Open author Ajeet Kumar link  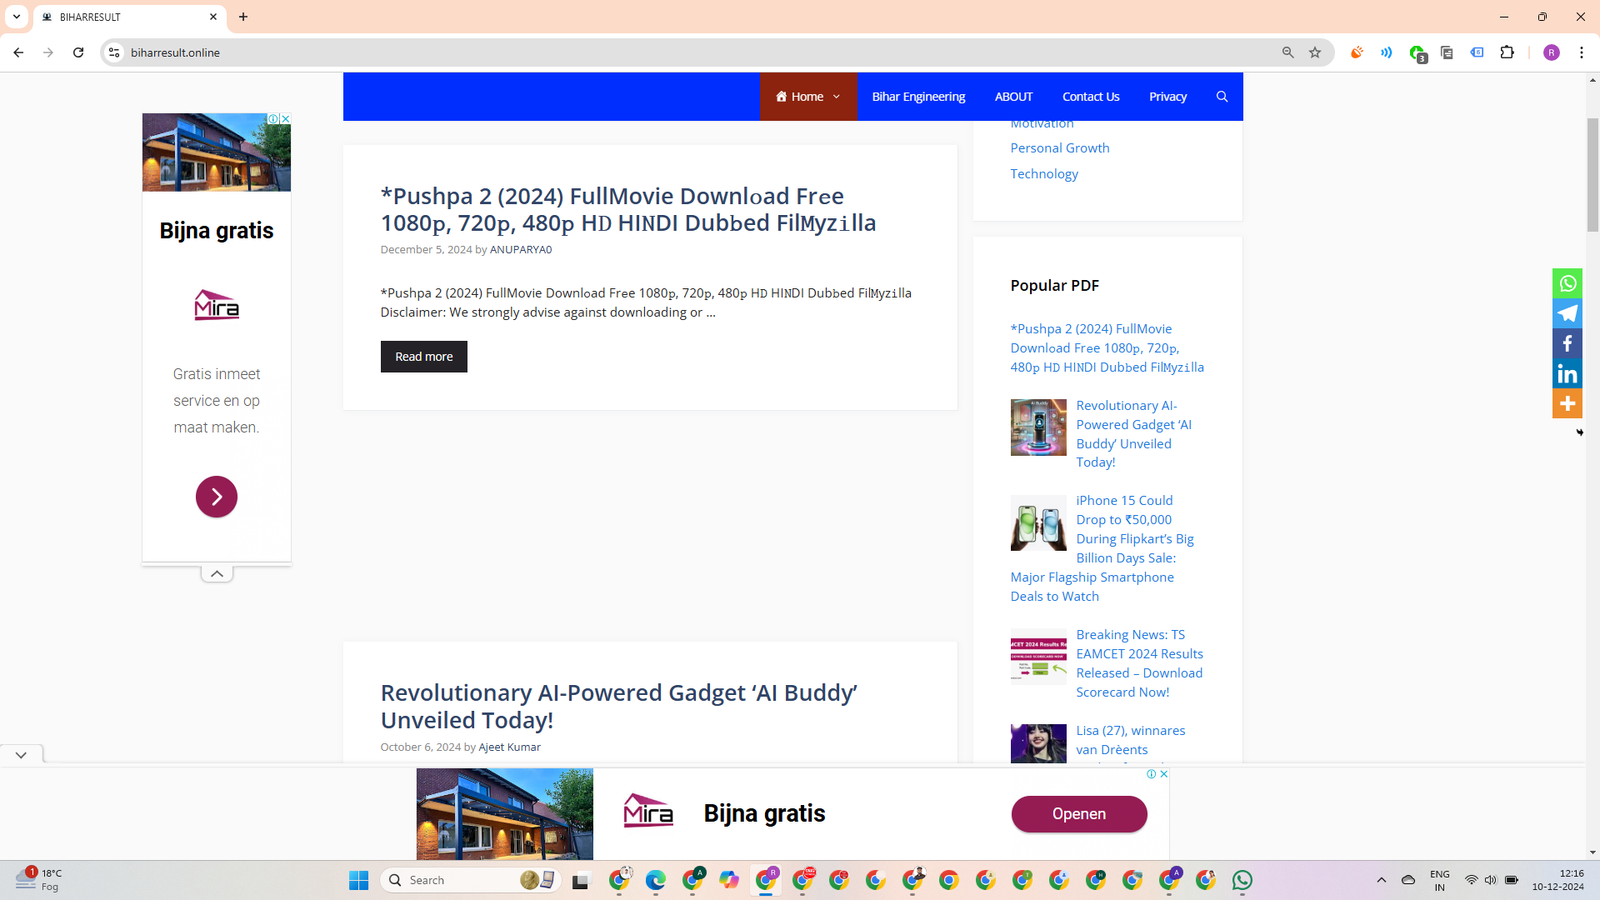509,747
